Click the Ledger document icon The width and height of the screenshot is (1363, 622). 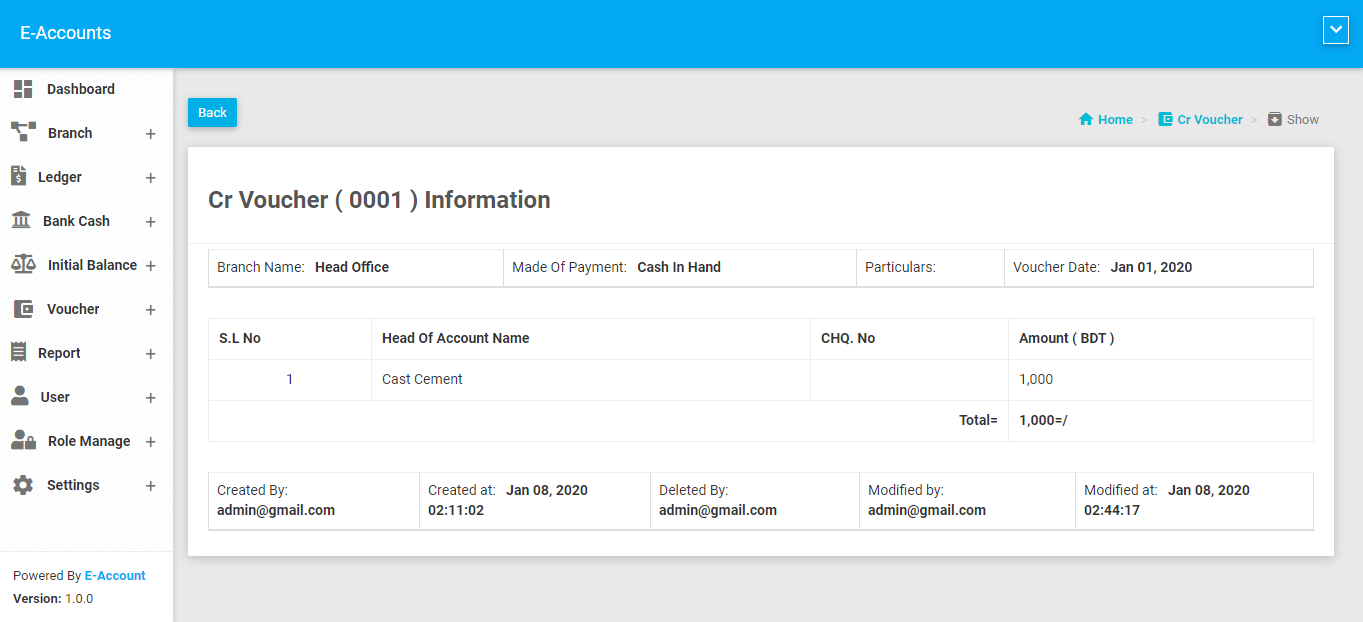point(18,176)
